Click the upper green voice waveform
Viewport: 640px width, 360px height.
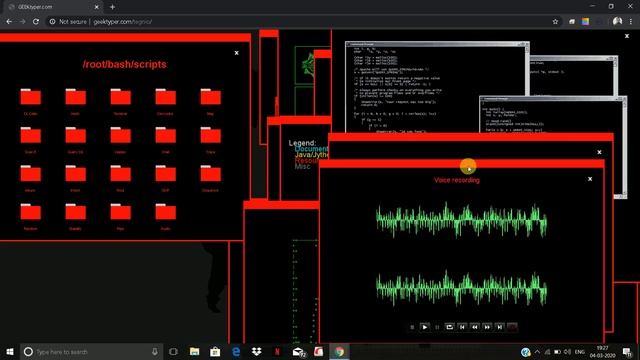[461, 220]
